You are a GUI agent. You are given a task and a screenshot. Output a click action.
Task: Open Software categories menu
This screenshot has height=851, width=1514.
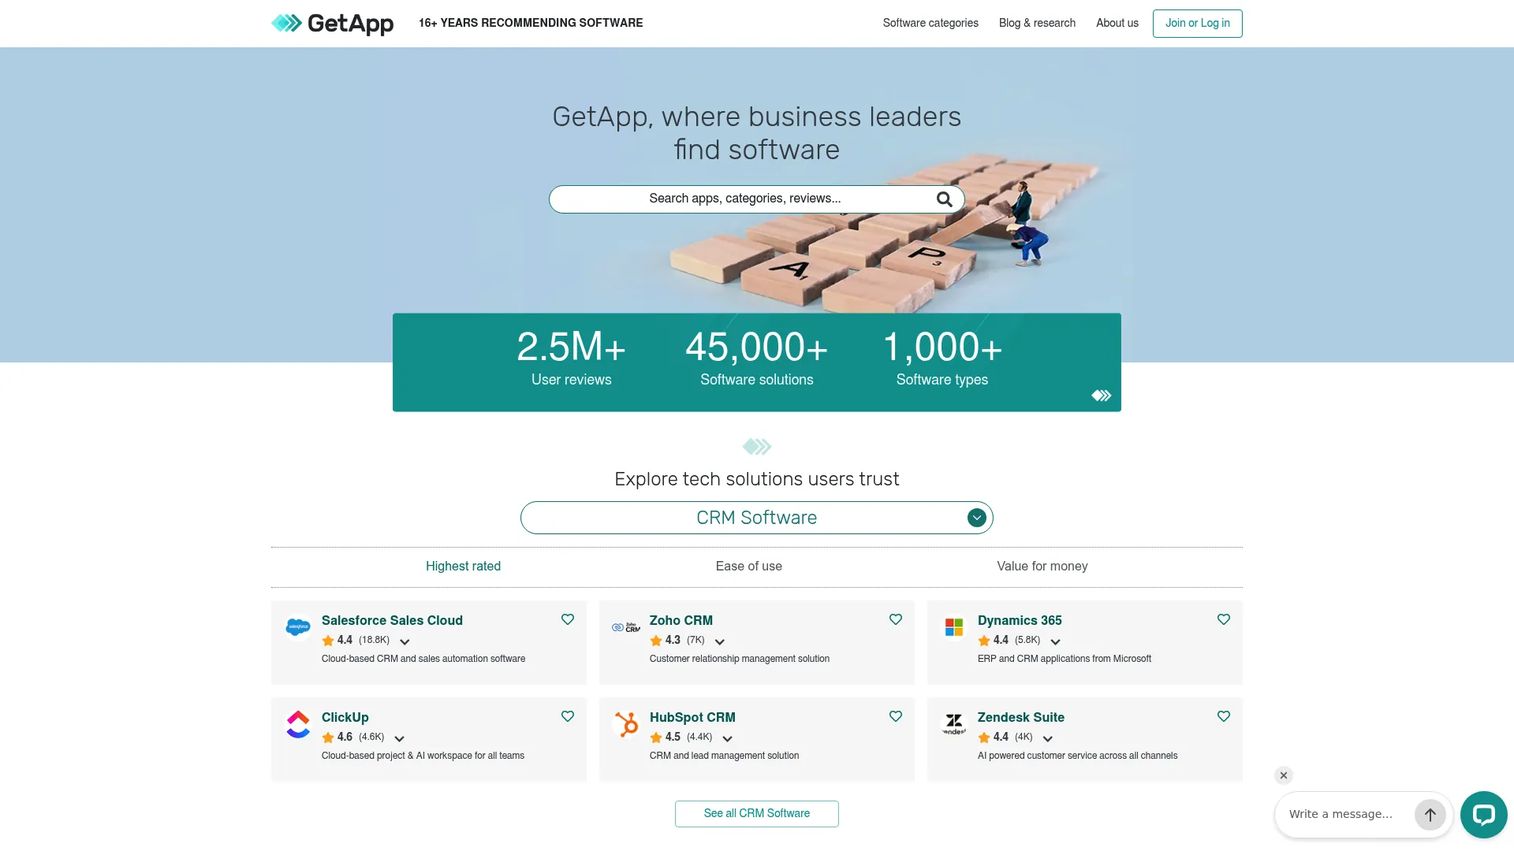[930, 23]
